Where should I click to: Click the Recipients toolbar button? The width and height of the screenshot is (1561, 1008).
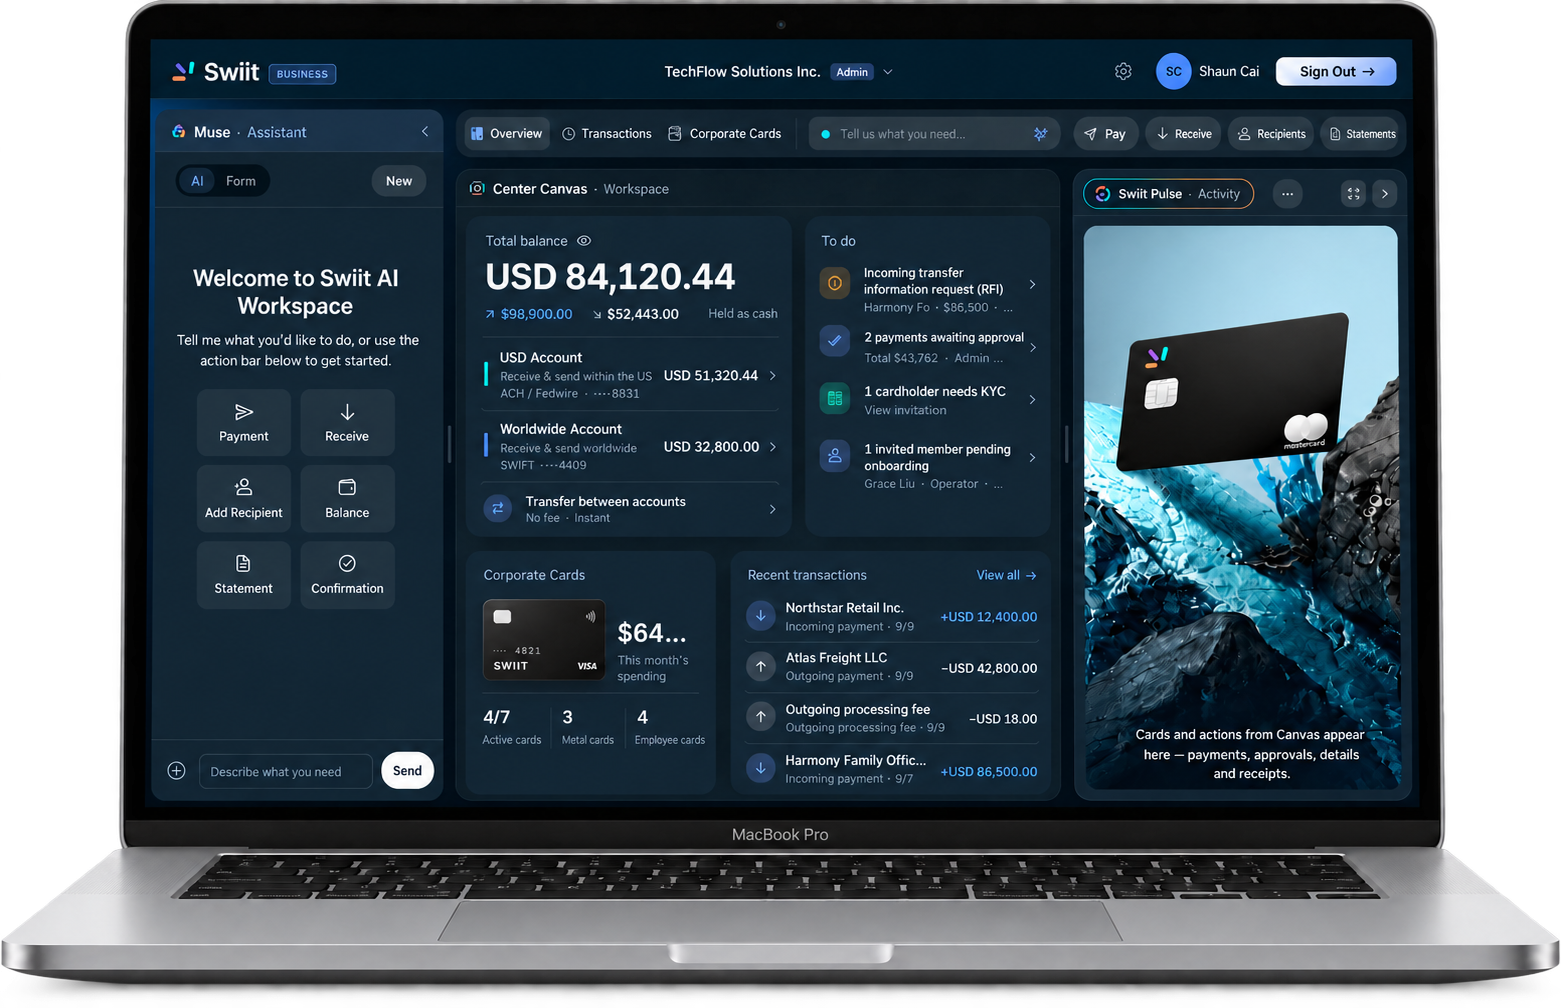point(1272,134)
